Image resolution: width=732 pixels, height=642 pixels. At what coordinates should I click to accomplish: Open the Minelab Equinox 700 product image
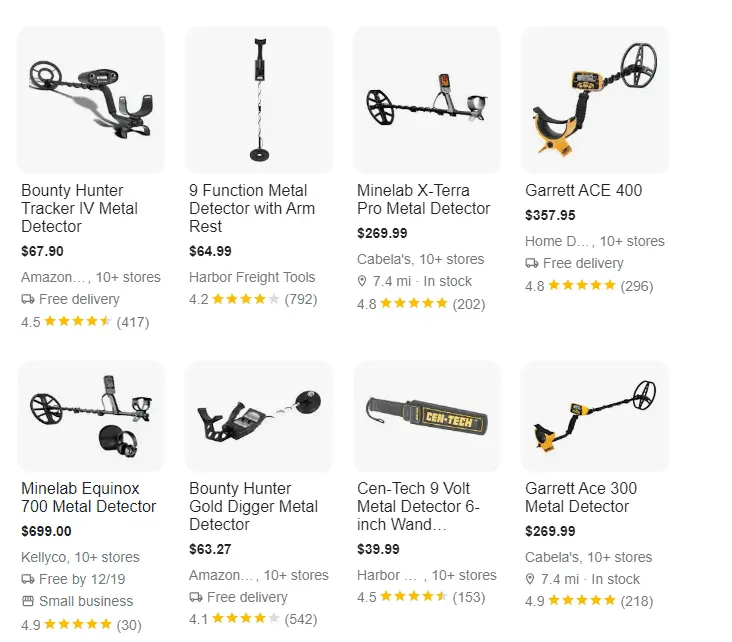tap(91, 416)
